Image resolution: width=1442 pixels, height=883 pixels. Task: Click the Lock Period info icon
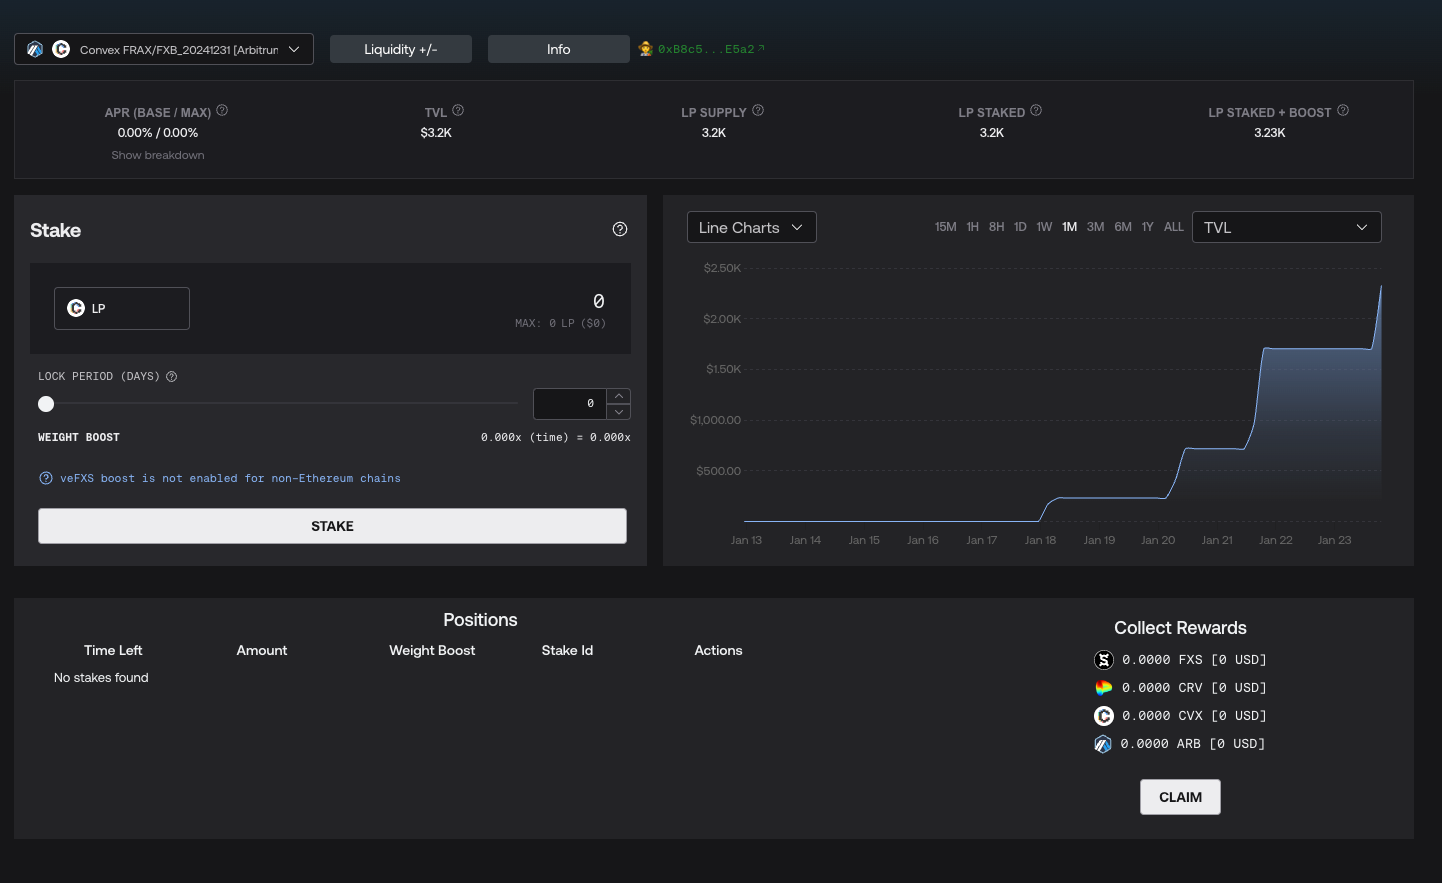[172, 377]
